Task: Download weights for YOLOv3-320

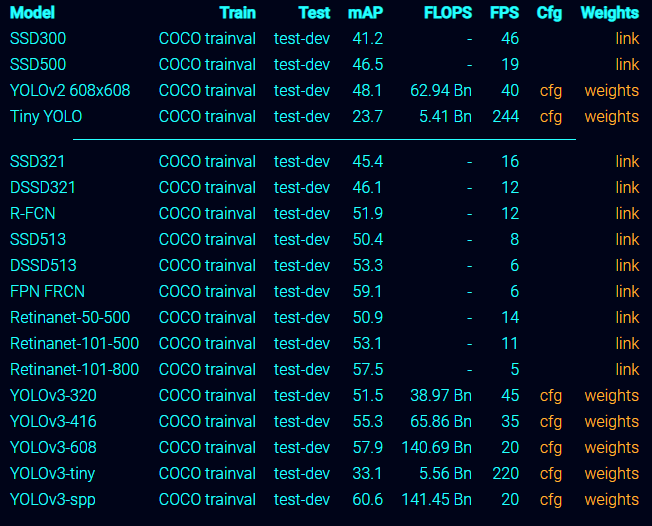Action: click(x=612, y=396)
